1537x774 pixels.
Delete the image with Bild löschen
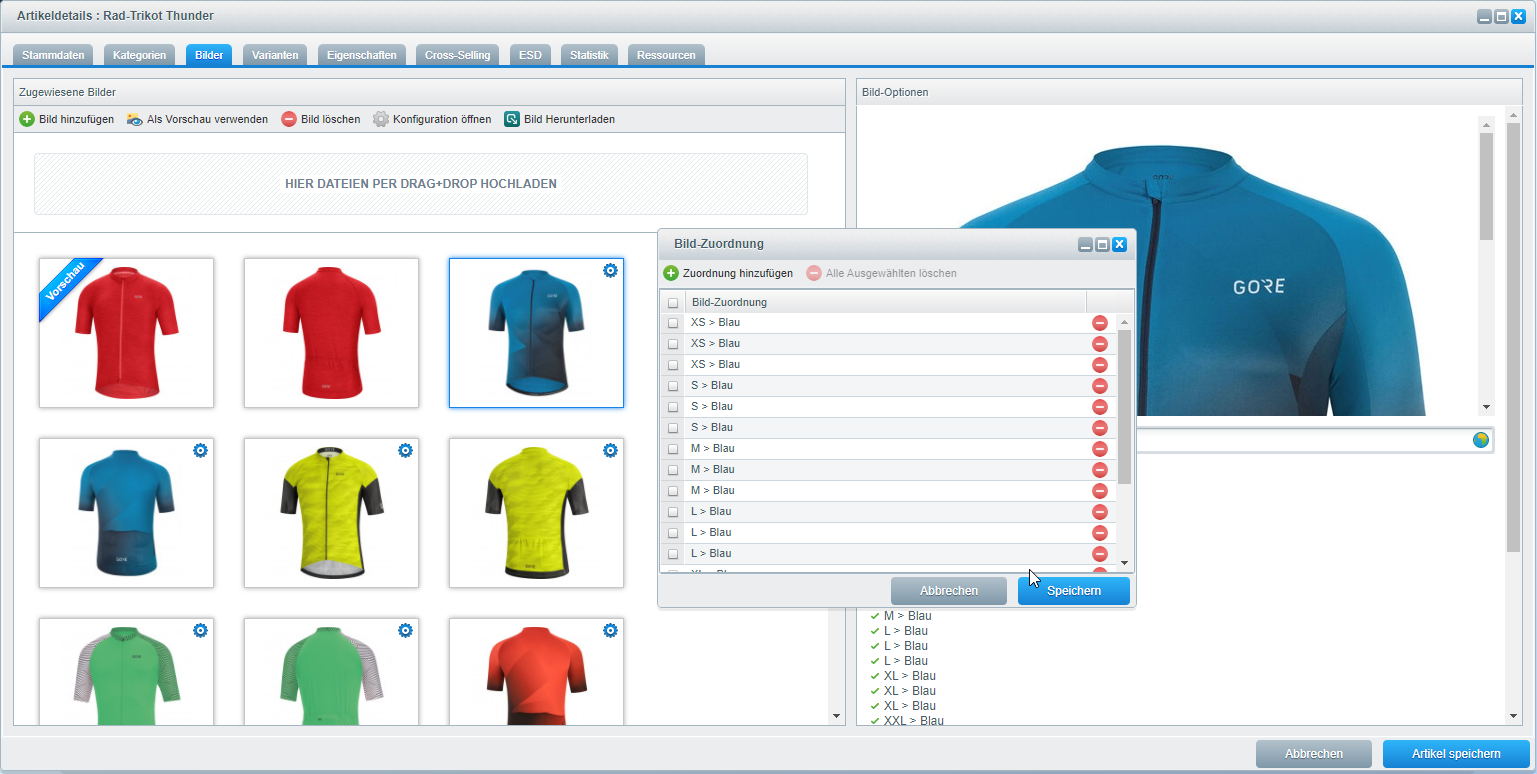[x=321, y=119]
